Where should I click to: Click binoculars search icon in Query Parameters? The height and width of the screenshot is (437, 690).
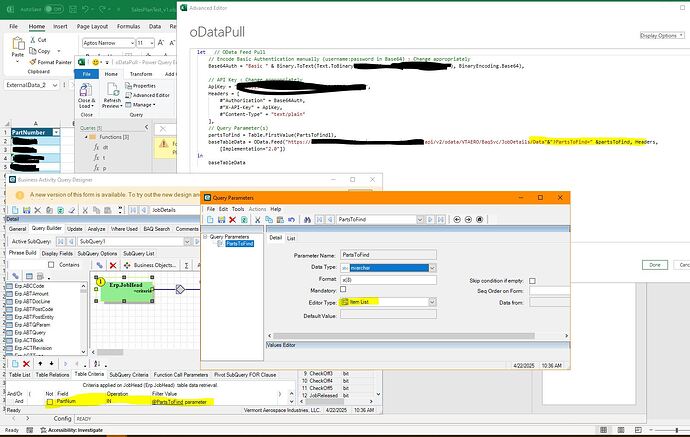(307, 220)
